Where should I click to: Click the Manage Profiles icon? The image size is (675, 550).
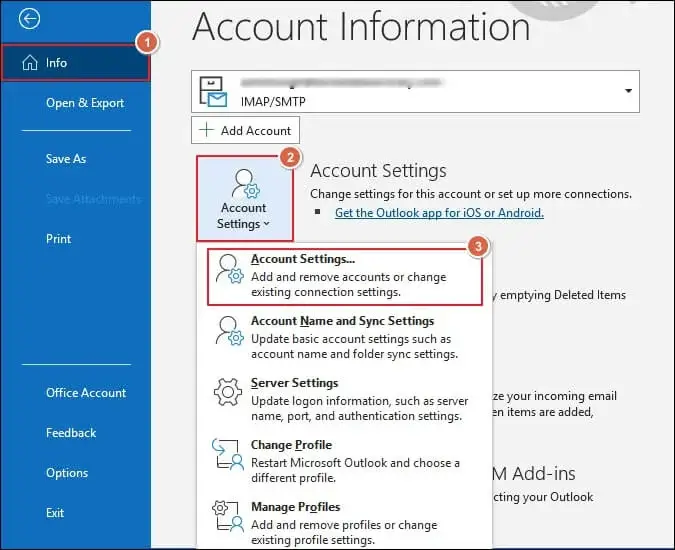(x=228, y=516)
